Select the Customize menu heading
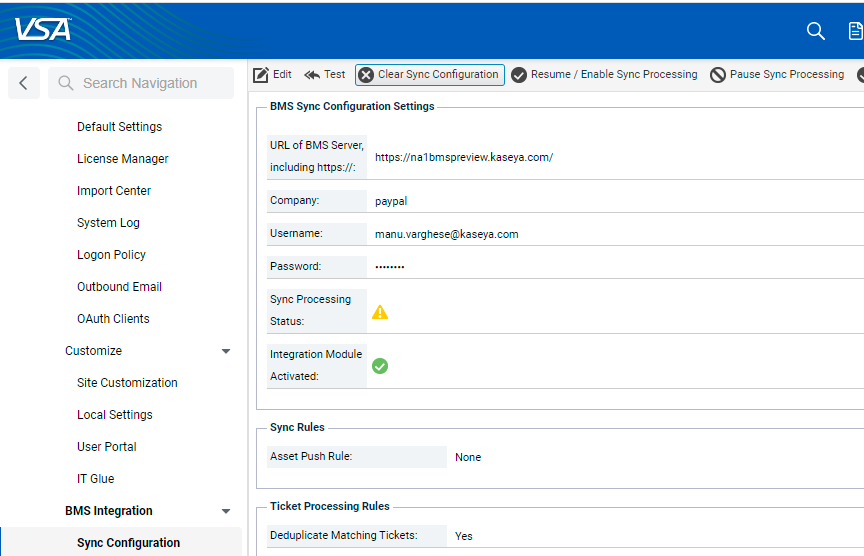864x556 pixels. point(94,351)
